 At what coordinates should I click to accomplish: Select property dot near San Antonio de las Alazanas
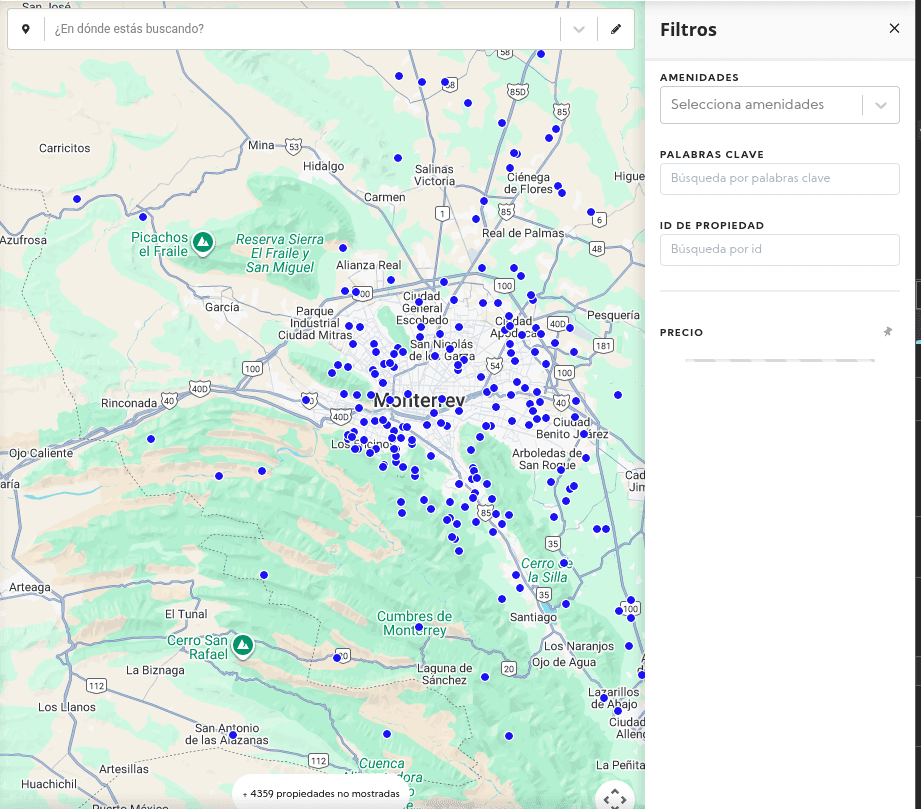(x=233, y=735)
